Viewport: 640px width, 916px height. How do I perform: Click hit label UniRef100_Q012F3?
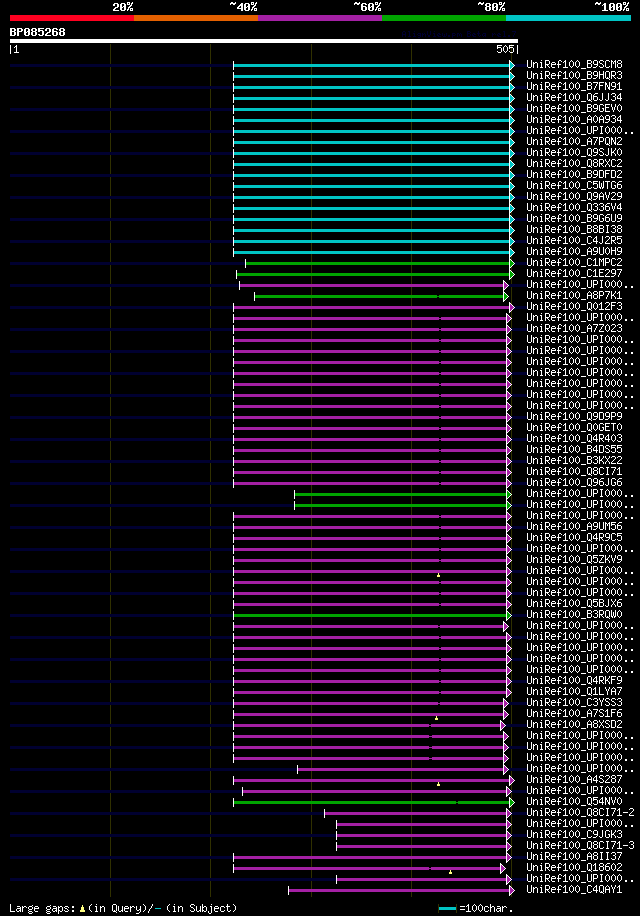(x=574, y=306)
